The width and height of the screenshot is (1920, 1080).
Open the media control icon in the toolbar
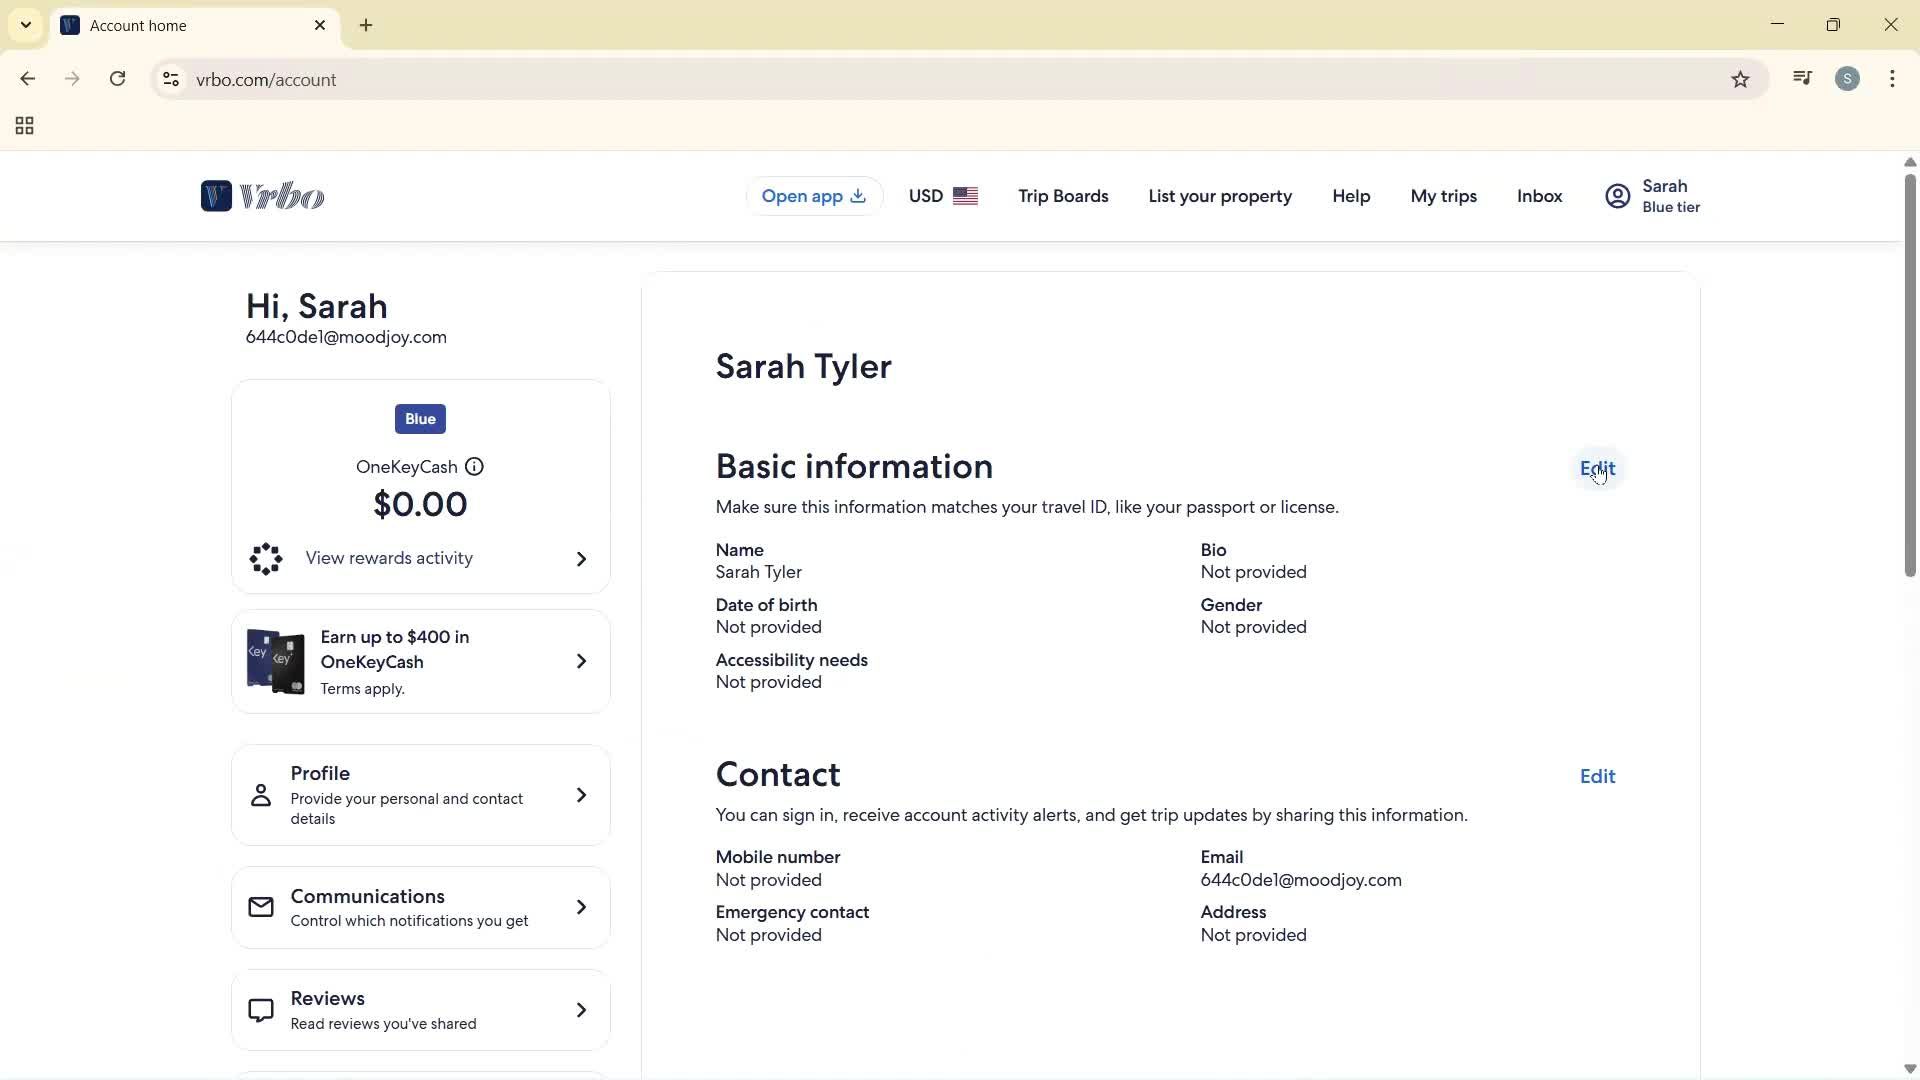coord(1802,79)
